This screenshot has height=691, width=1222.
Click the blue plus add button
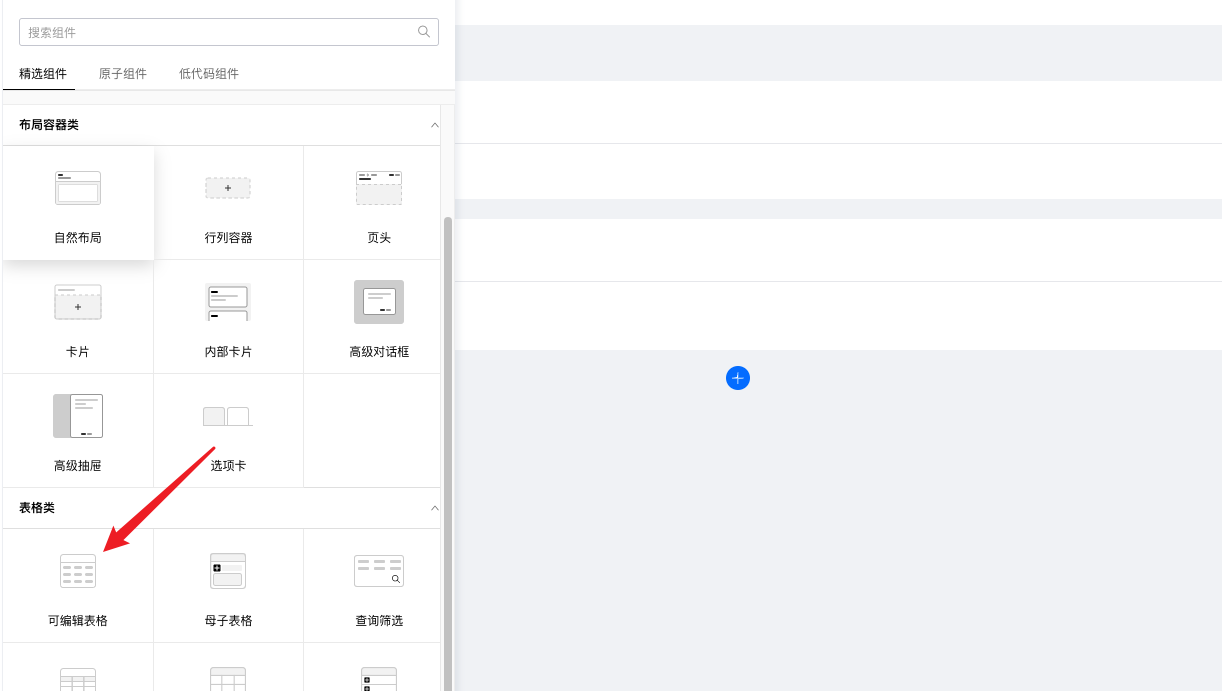click(x=738, y=378)
